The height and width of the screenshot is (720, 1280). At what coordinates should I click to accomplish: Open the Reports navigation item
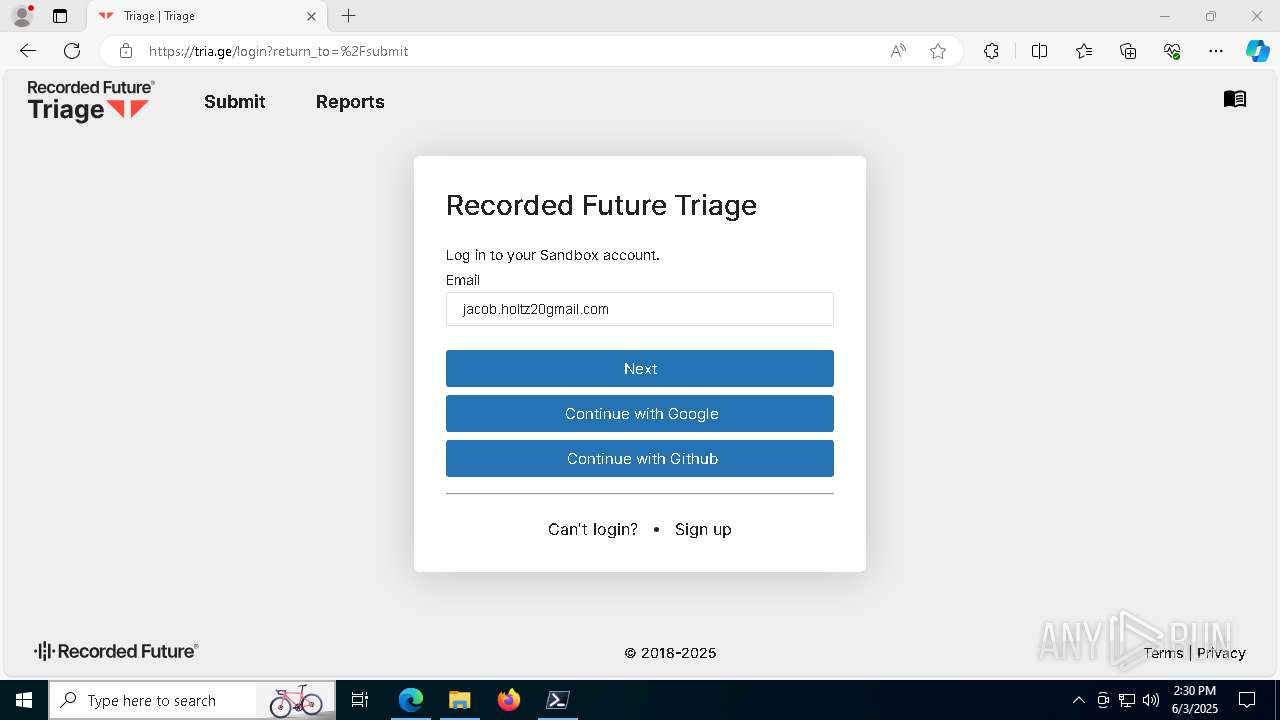[350, 102]
